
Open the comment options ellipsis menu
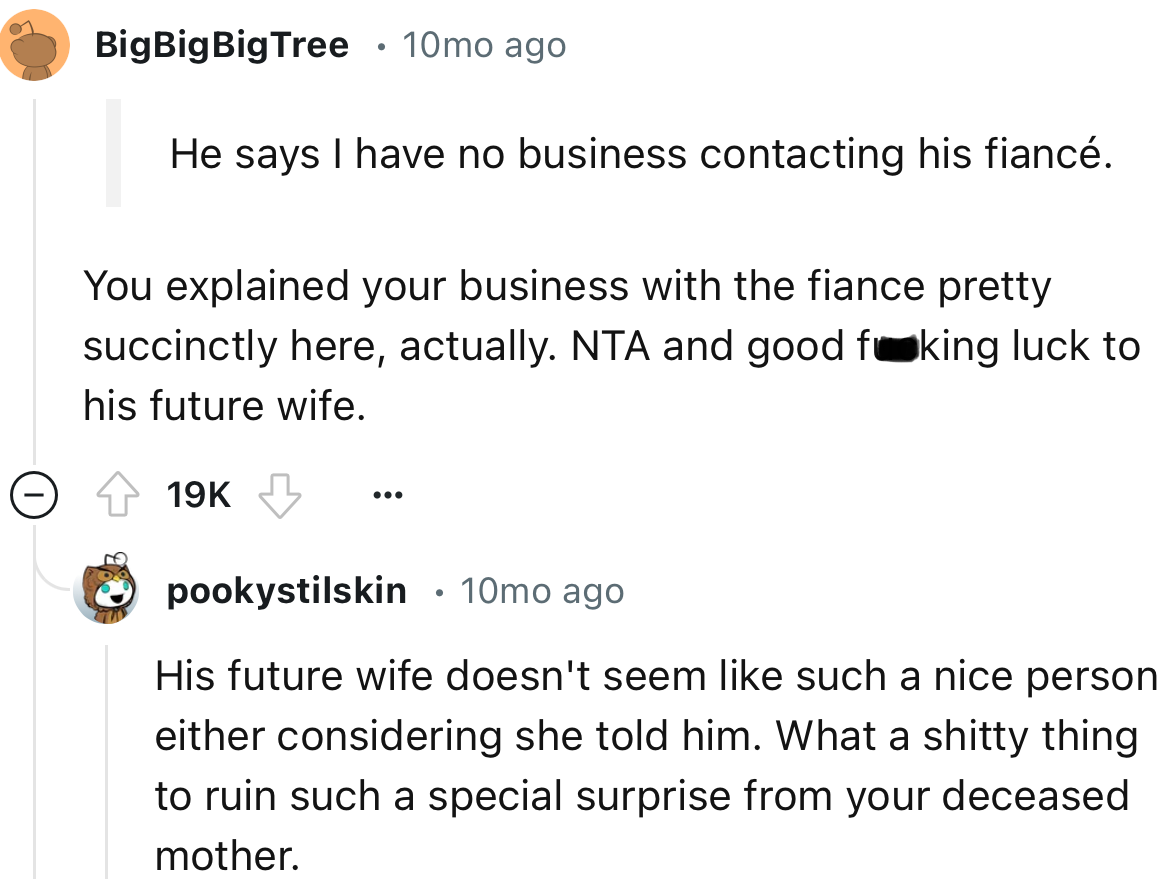tap(387, 493)
